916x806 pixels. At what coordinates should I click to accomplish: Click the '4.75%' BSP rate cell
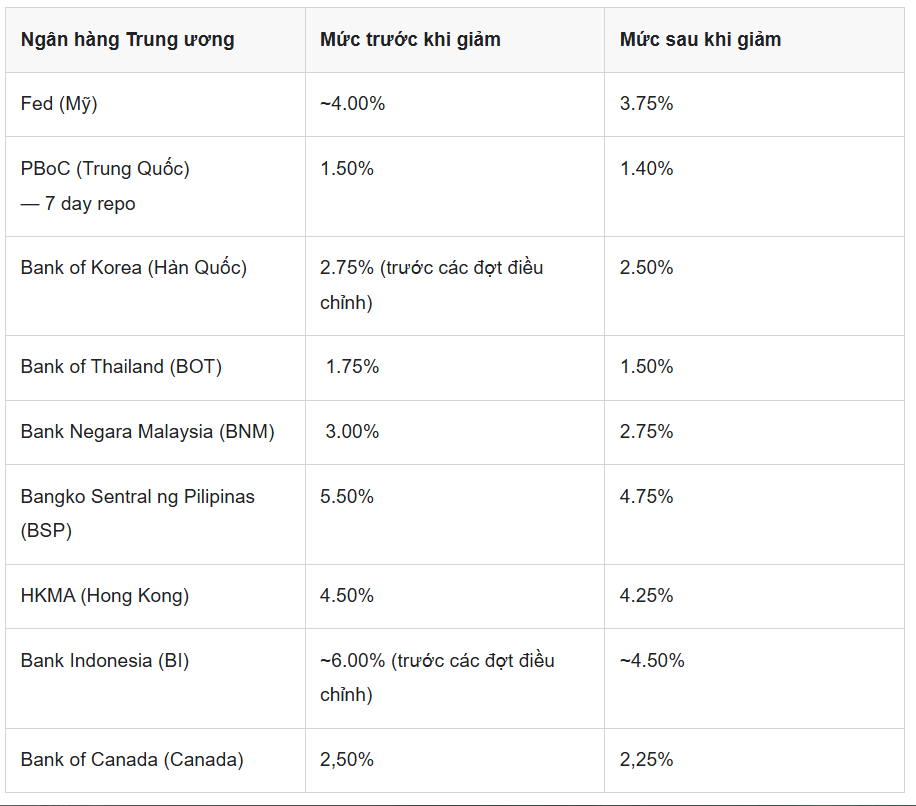(646, 497)
